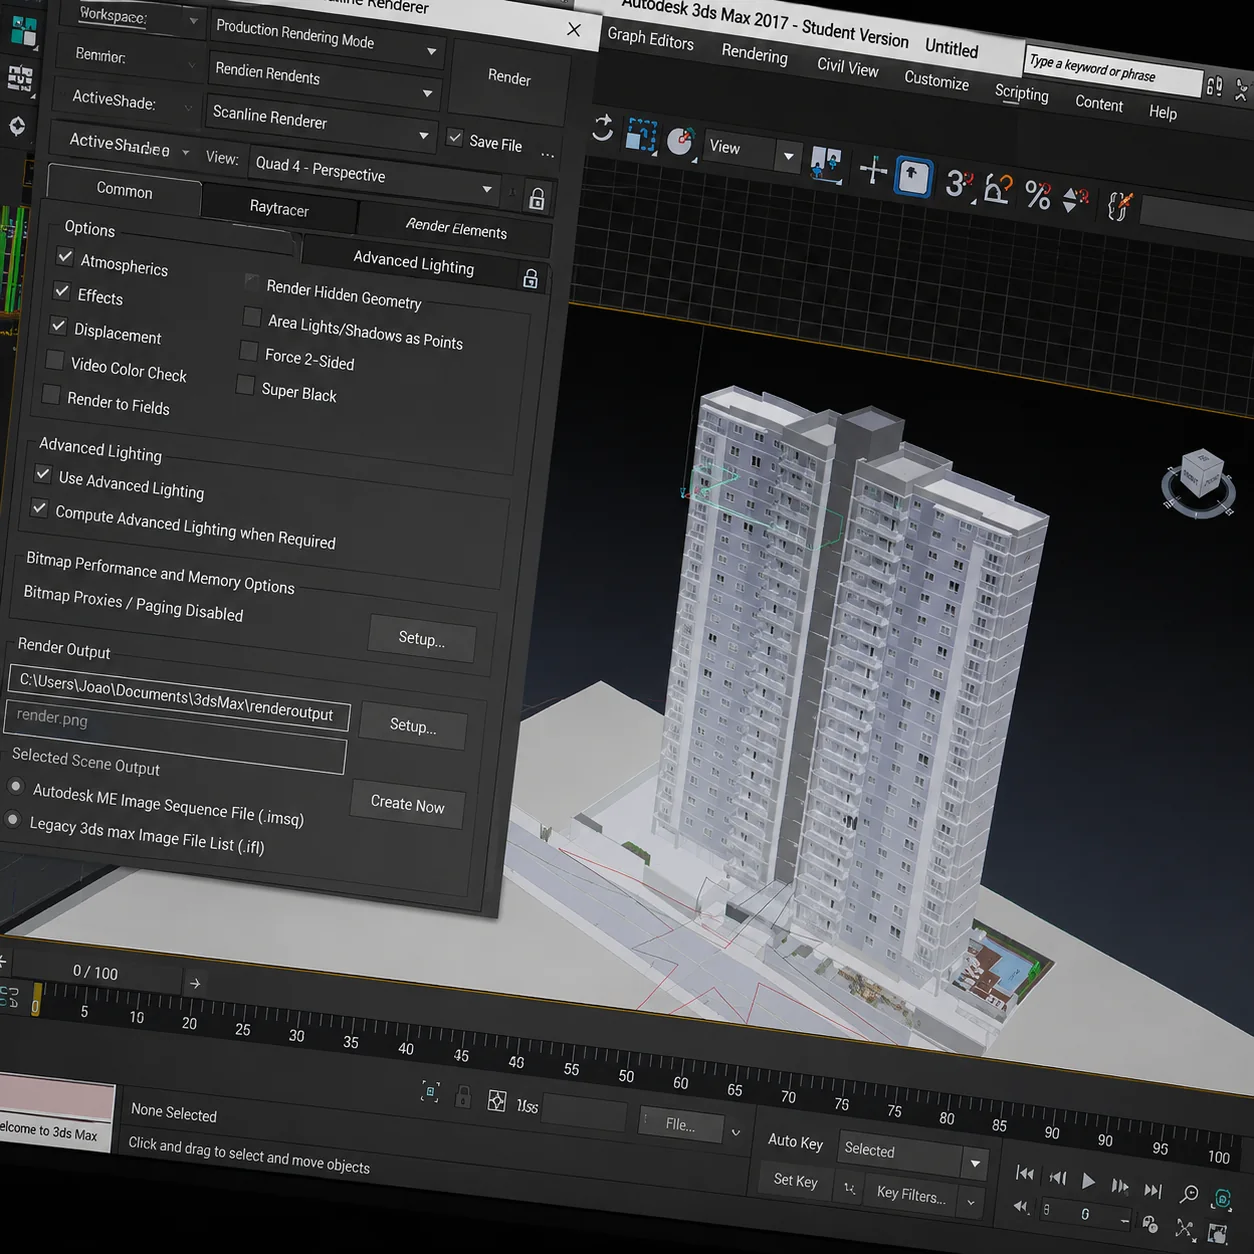This screenshot has width=1254, height=1254.
Task: Switch to the Render Elements tab
Action: [456, 228]
